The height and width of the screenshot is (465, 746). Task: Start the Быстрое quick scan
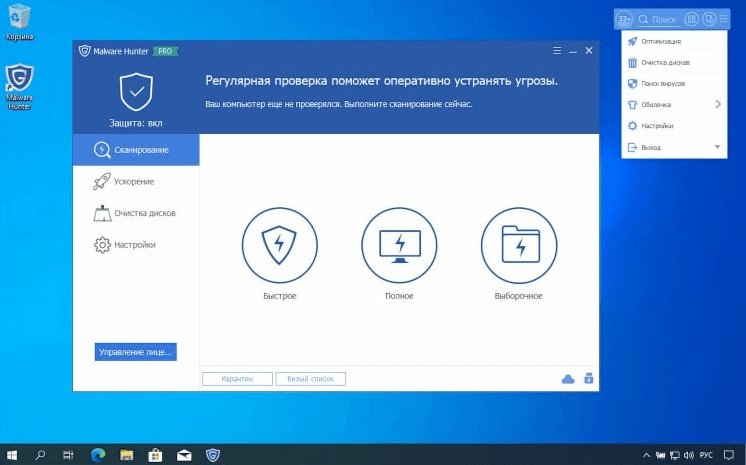click(x=279, y=245)
